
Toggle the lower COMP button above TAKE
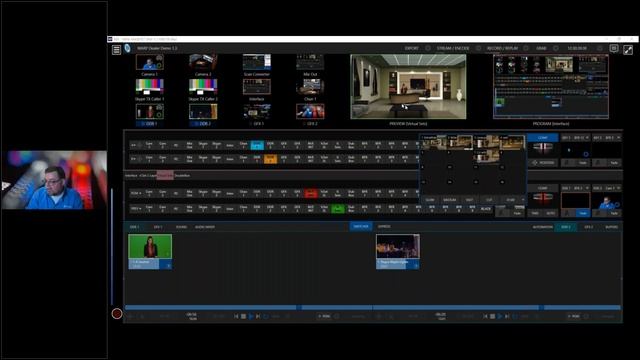(x=543, y=188)
